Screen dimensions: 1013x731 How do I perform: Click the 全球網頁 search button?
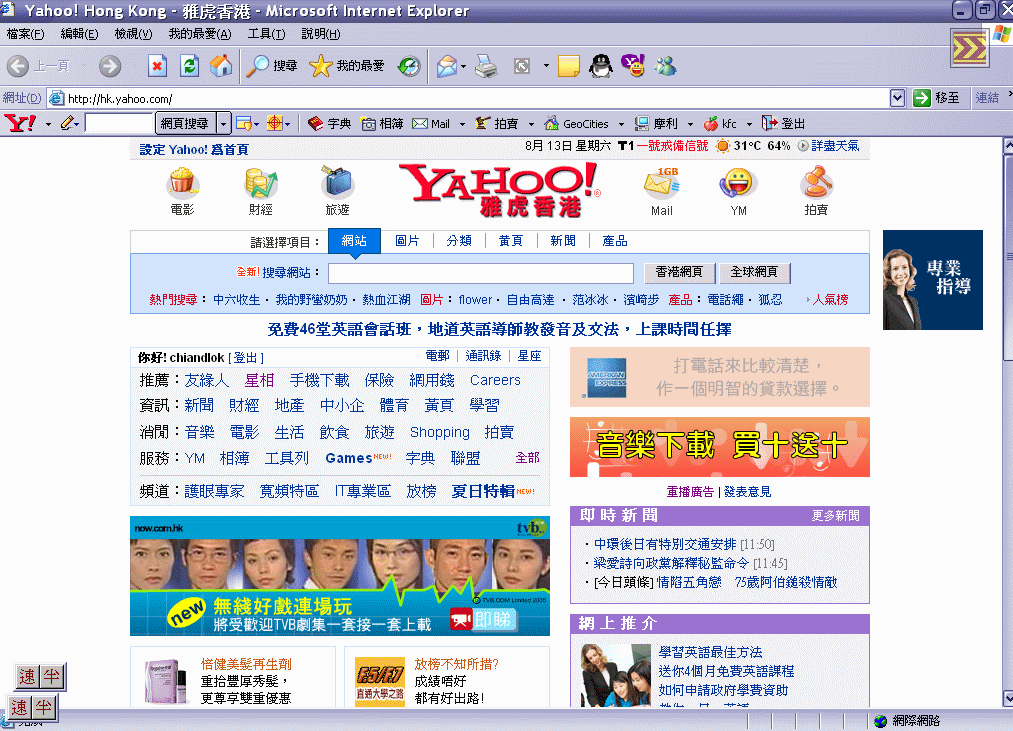coord(755,272)
